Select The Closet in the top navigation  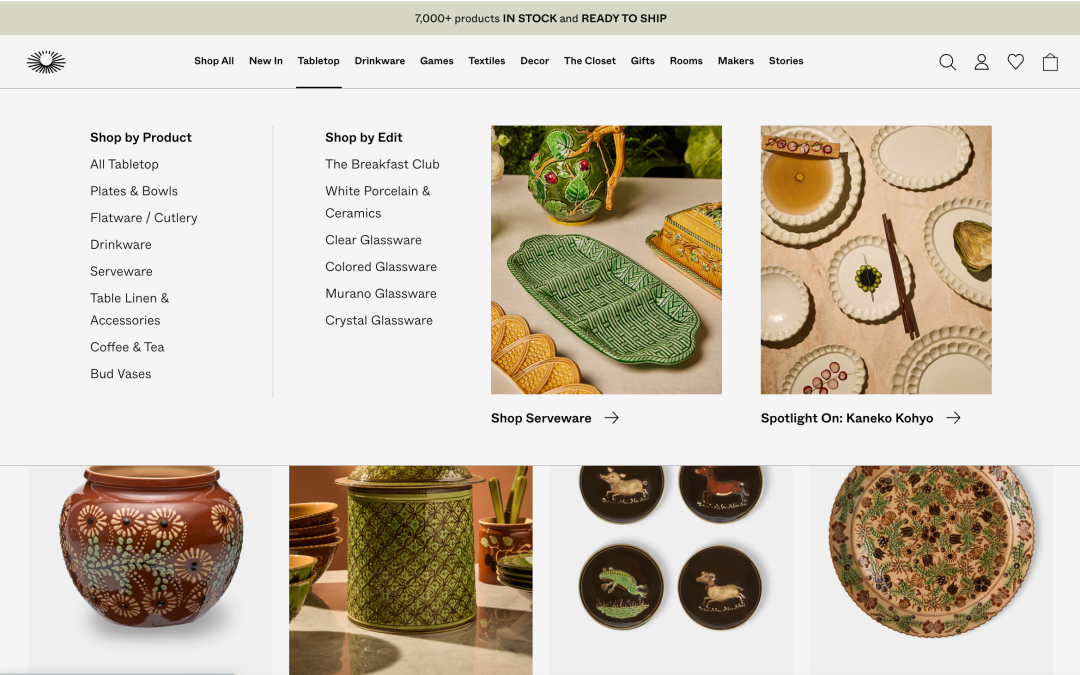pos(590,61)
